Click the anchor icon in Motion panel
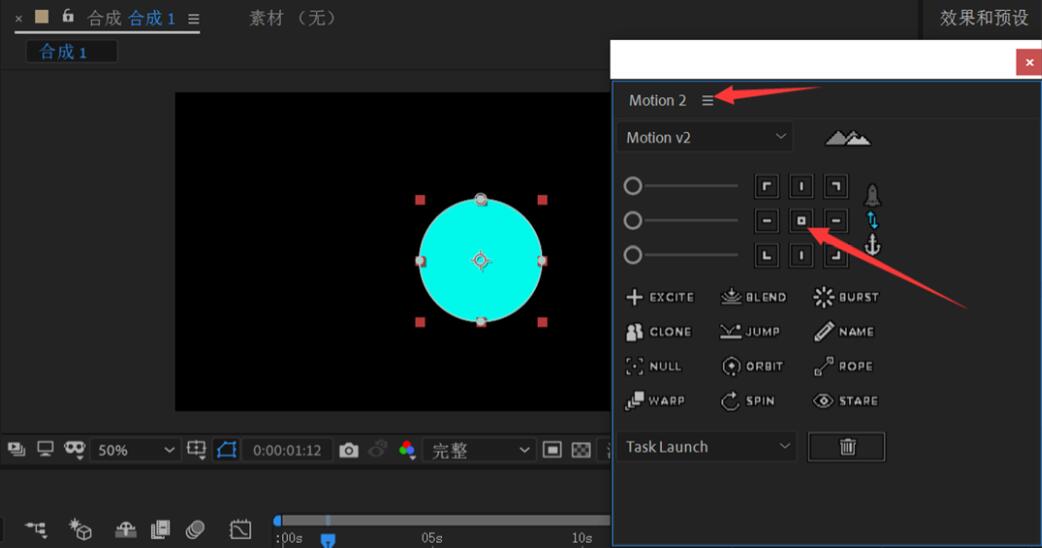This screenshot has height=548, width=1042. click(x=872, y=245)
